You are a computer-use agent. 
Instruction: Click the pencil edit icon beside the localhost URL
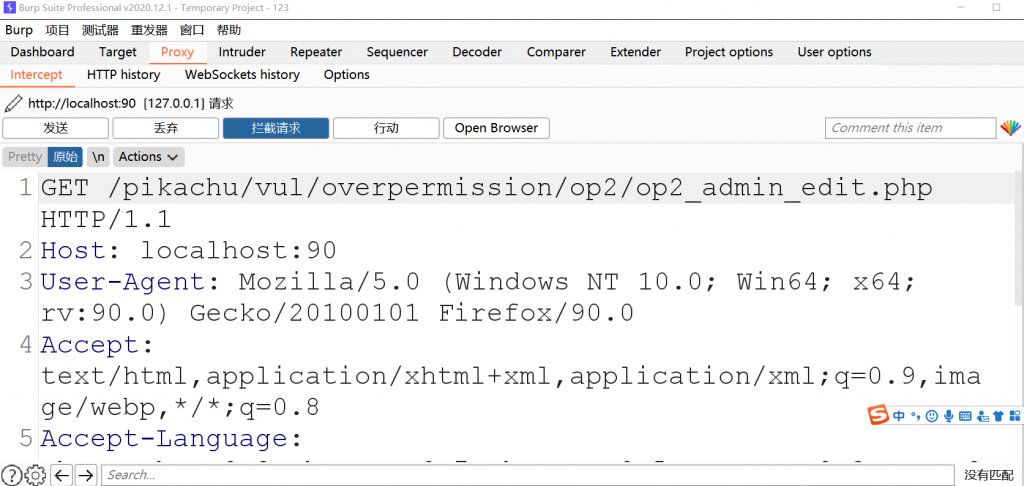click(12, 103)
